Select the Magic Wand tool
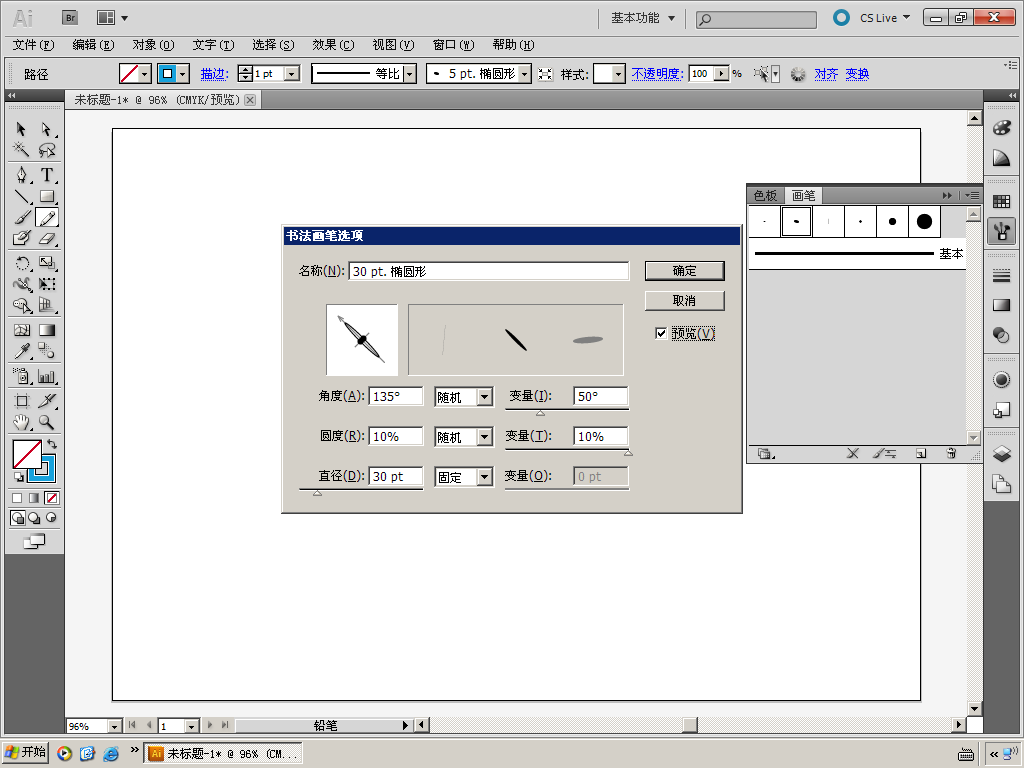 [21, 151]
